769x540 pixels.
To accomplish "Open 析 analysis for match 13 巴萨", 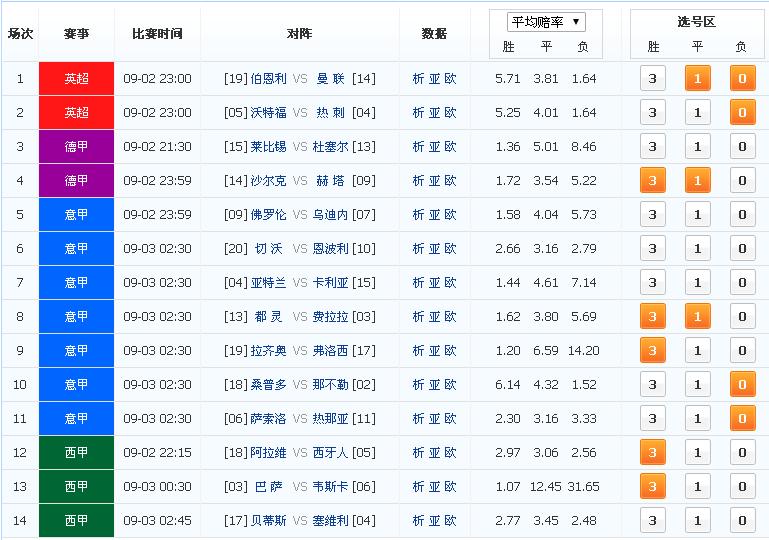I will [418, 487].
